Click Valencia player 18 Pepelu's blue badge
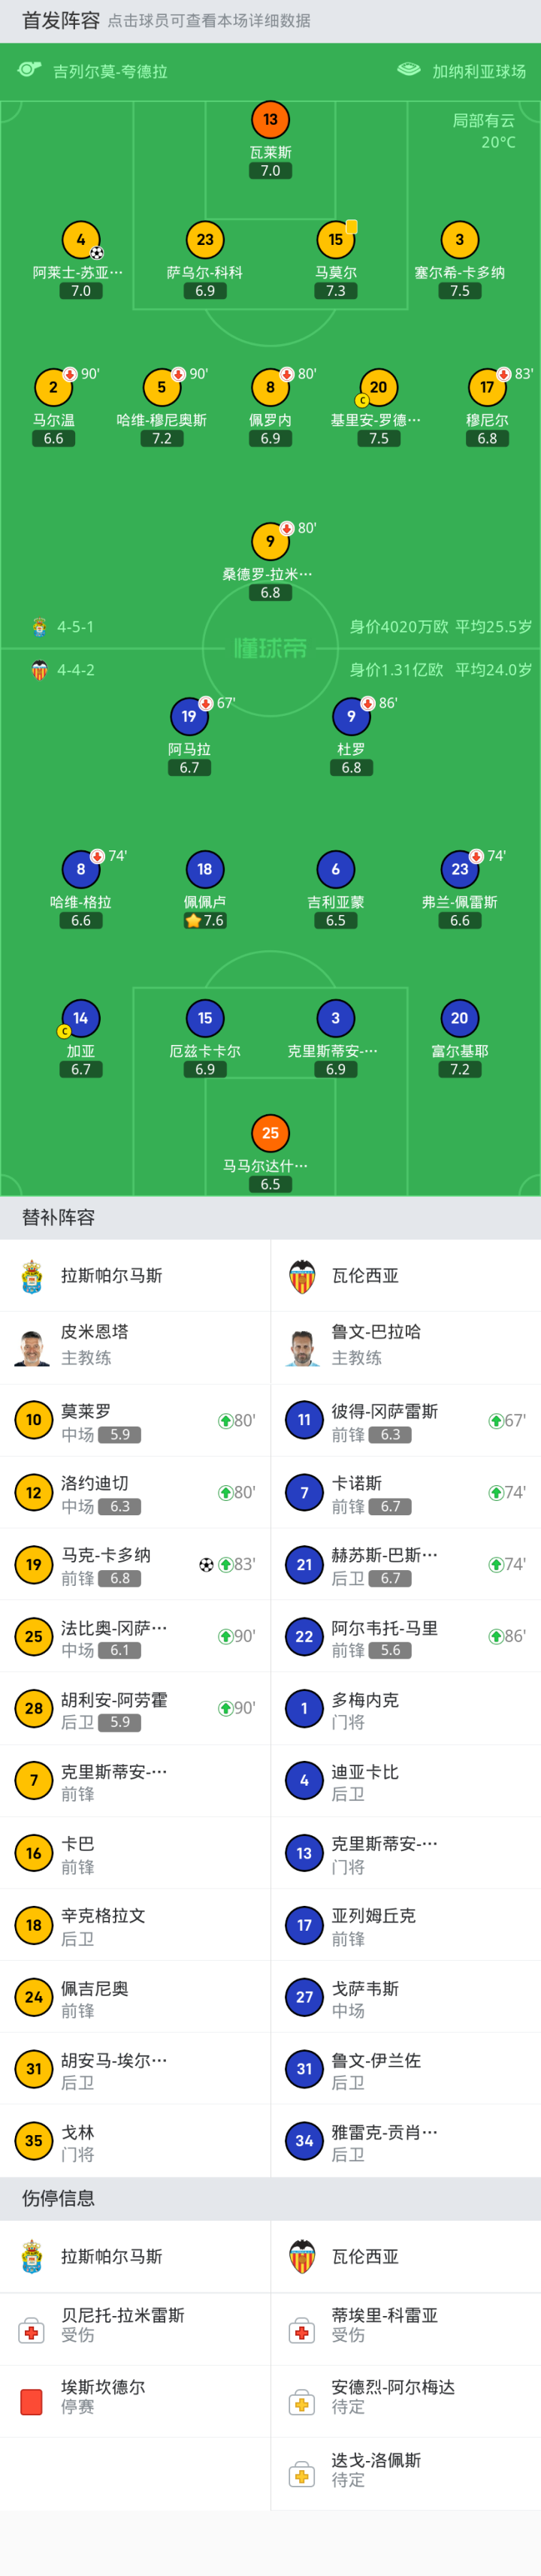This screenshot has width=541, height=2576. click(x=205, y=869)
